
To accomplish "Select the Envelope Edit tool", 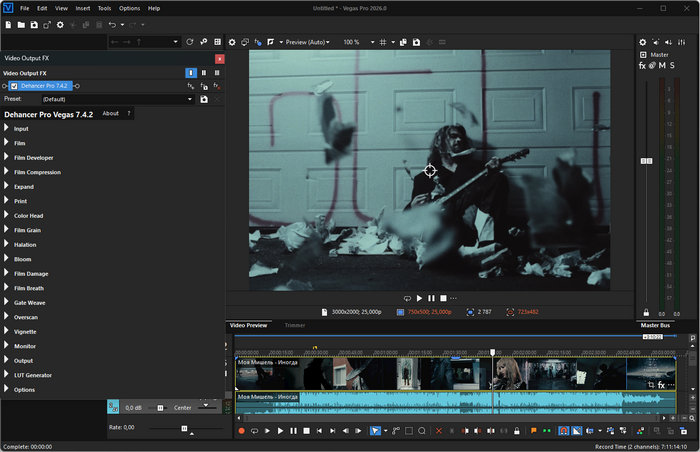I will (396, 431).
